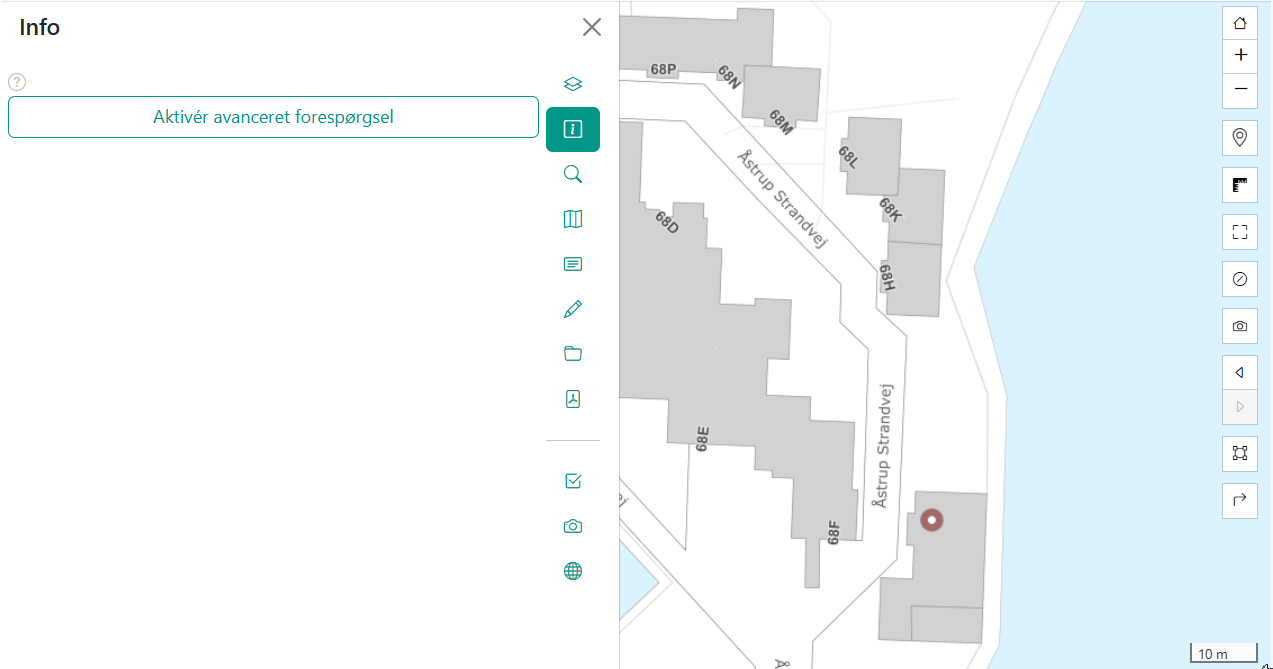Click the location pin button
Screen dimensions: 1273x669
tap(1240, 137)
